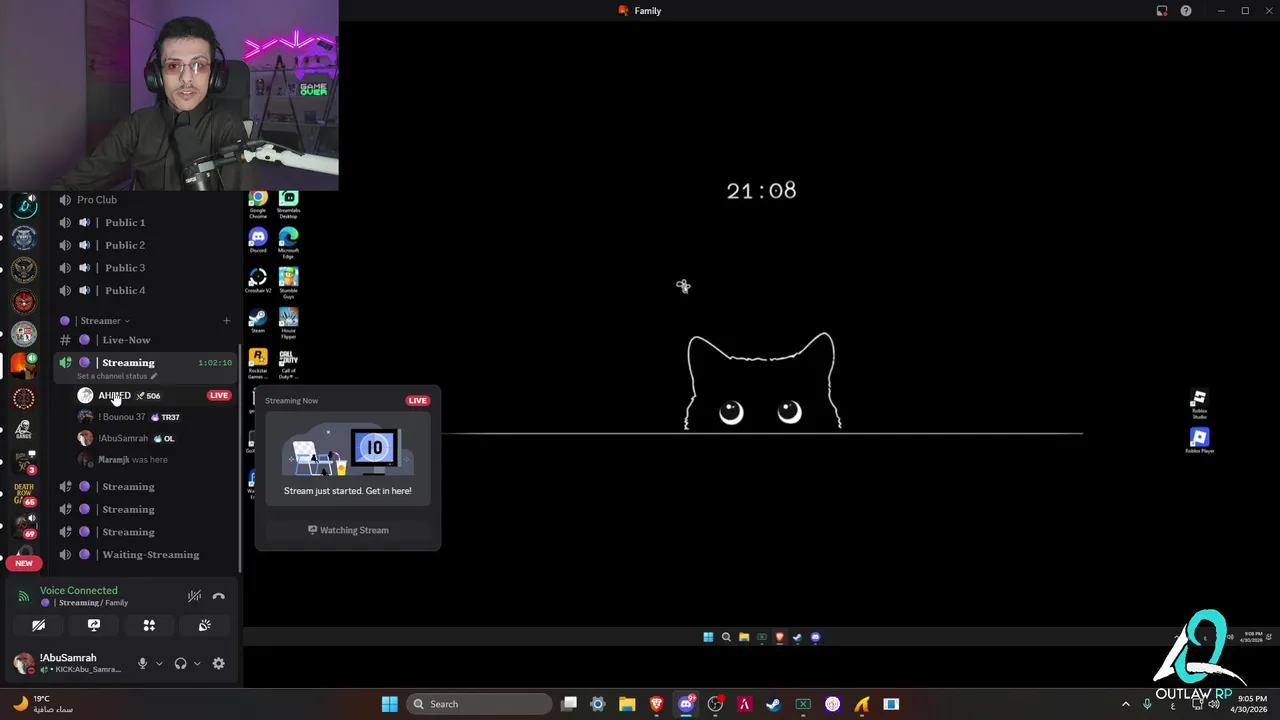Screen dimensions: 1280x720
Task: Toggle noise suppression in voice panel
Action: [x=195, y=596]
